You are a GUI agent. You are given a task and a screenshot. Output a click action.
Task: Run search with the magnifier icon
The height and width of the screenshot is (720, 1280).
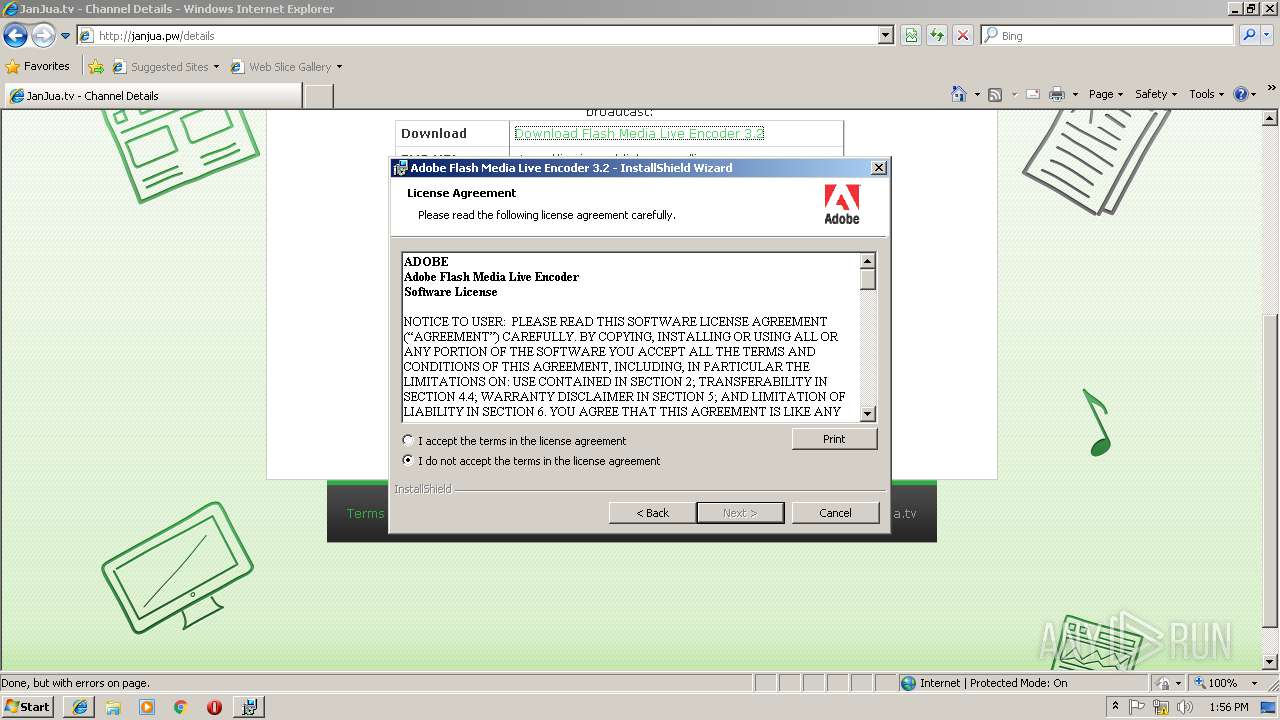click(x=1249, y=35)
